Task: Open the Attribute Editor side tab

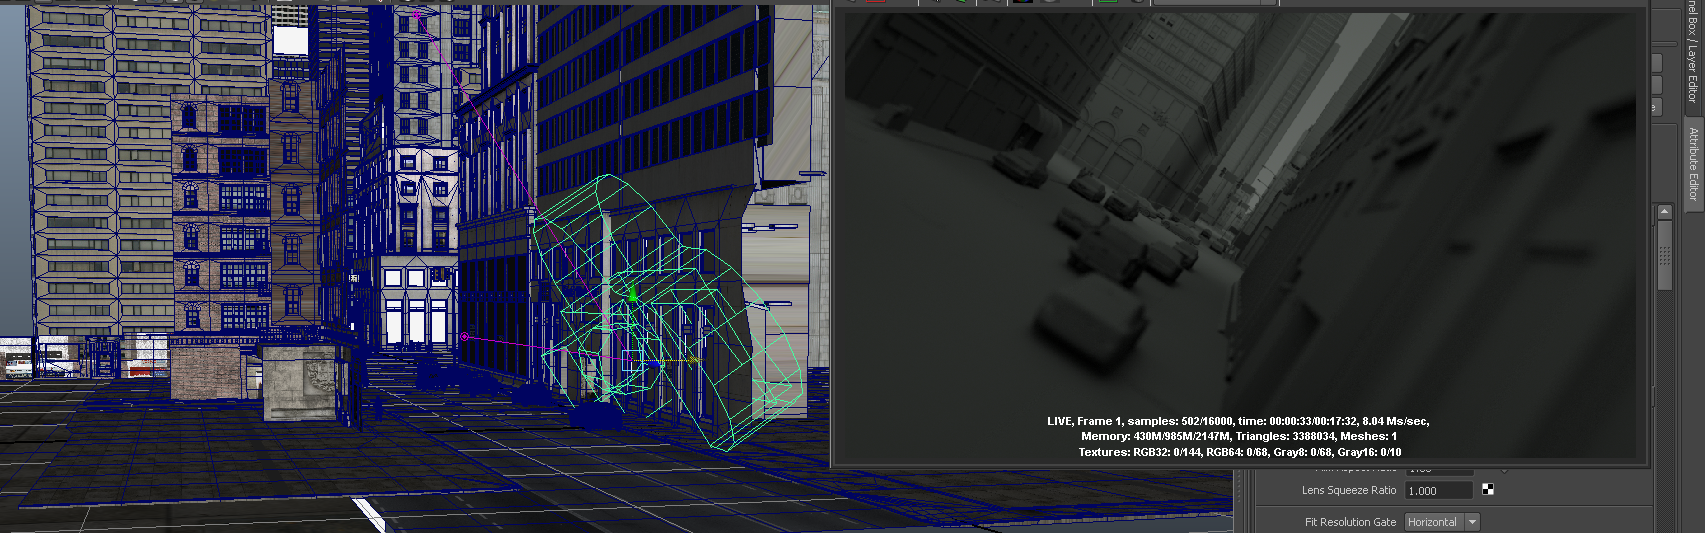Action: click(1693, 163)
